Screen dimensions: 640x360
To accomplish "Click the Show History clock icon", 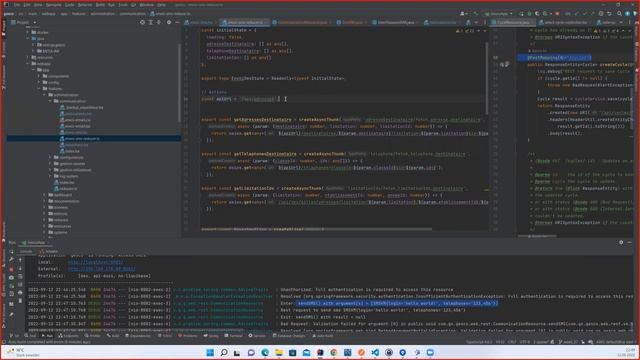I will point(601,13).
